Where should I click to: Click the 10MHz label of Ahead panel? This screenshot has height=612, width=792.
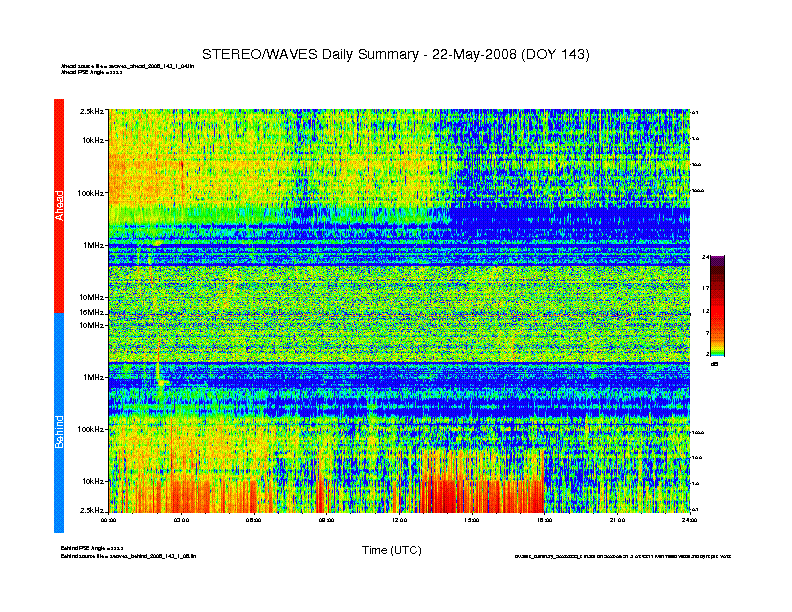click(92, 297)
